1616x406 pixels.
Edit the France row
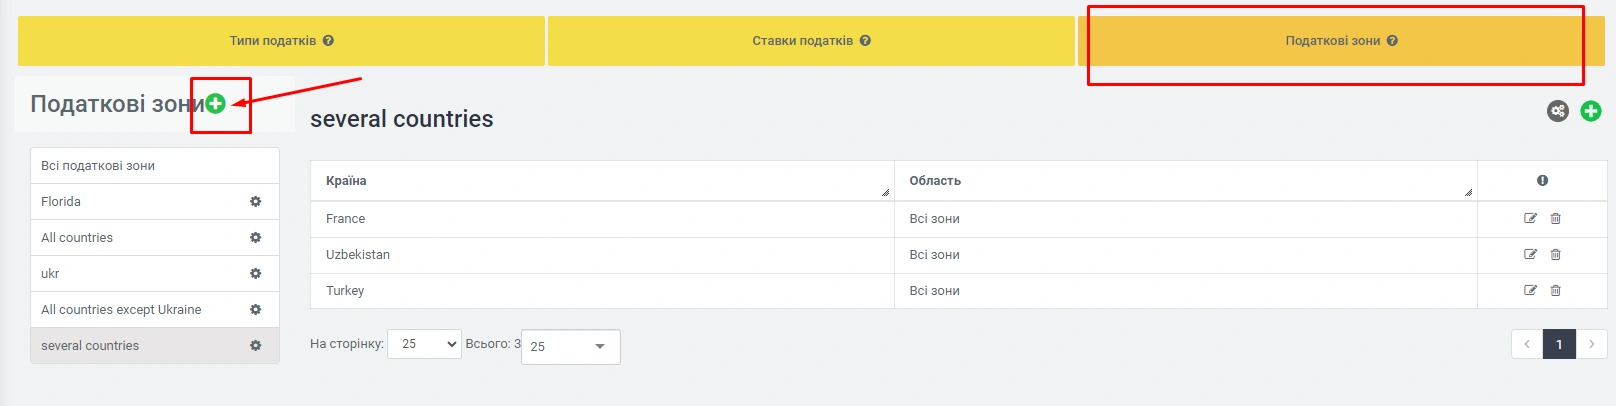(1530, 219)
